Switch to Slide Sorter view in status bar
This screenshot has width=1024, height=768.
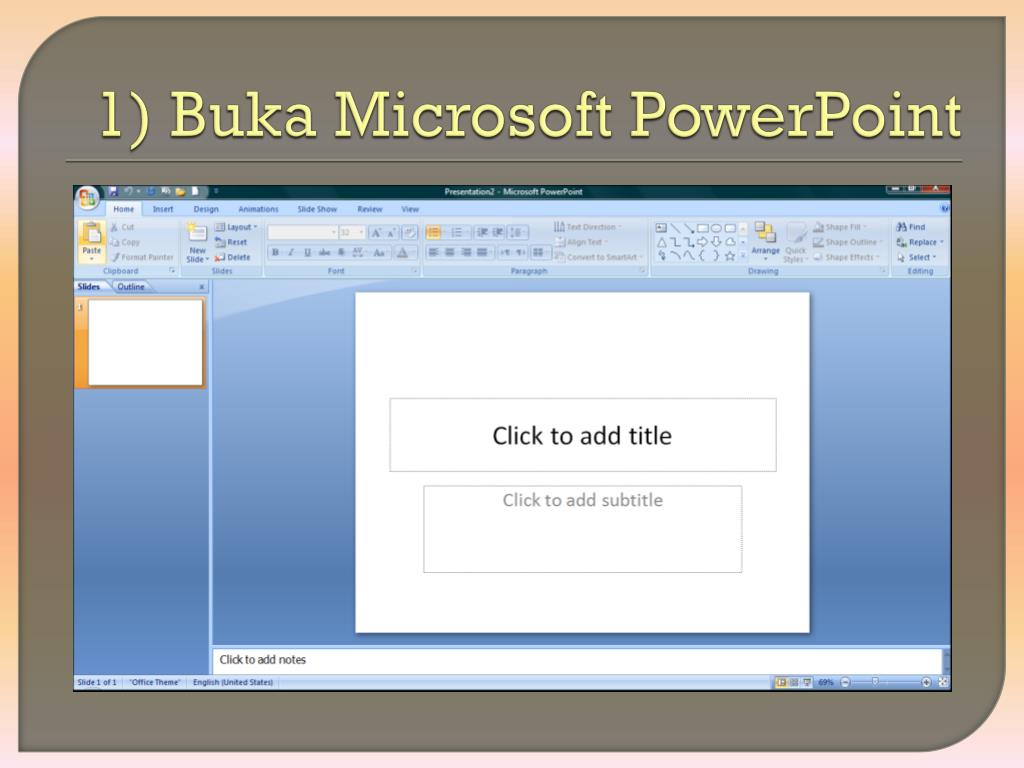[794, 682]
